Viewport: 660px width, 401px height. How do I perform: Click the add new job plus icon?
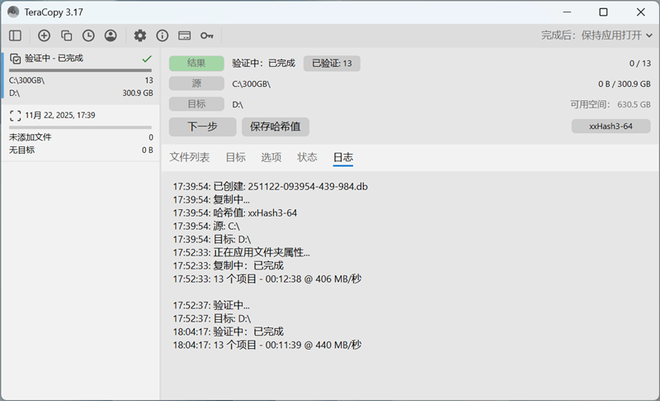click(44, 35)
